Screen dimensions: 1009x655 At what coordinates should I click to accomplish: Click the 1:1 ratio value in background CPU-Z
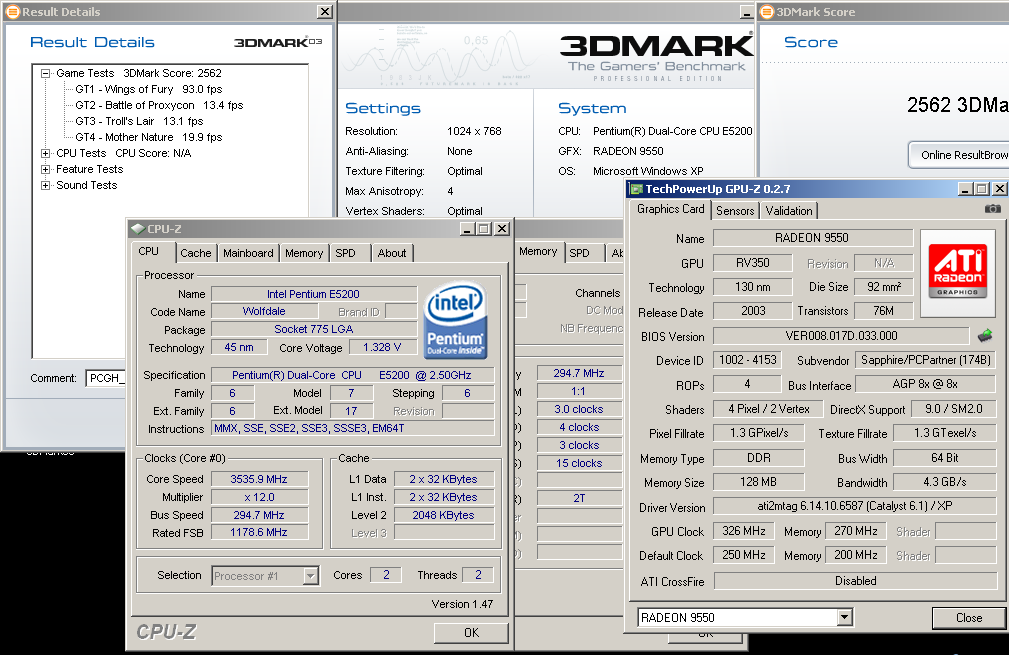579,391
